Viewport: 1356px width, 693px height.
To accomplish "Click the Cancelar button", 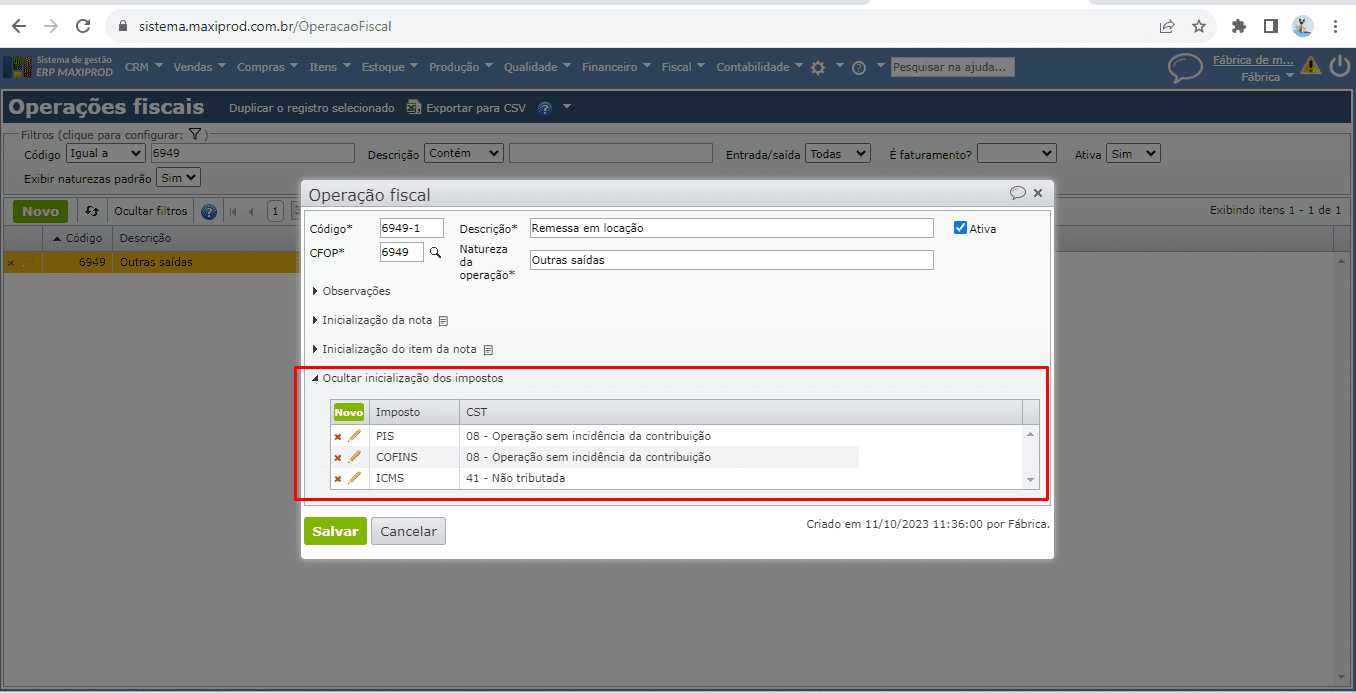I will [408, 531].
